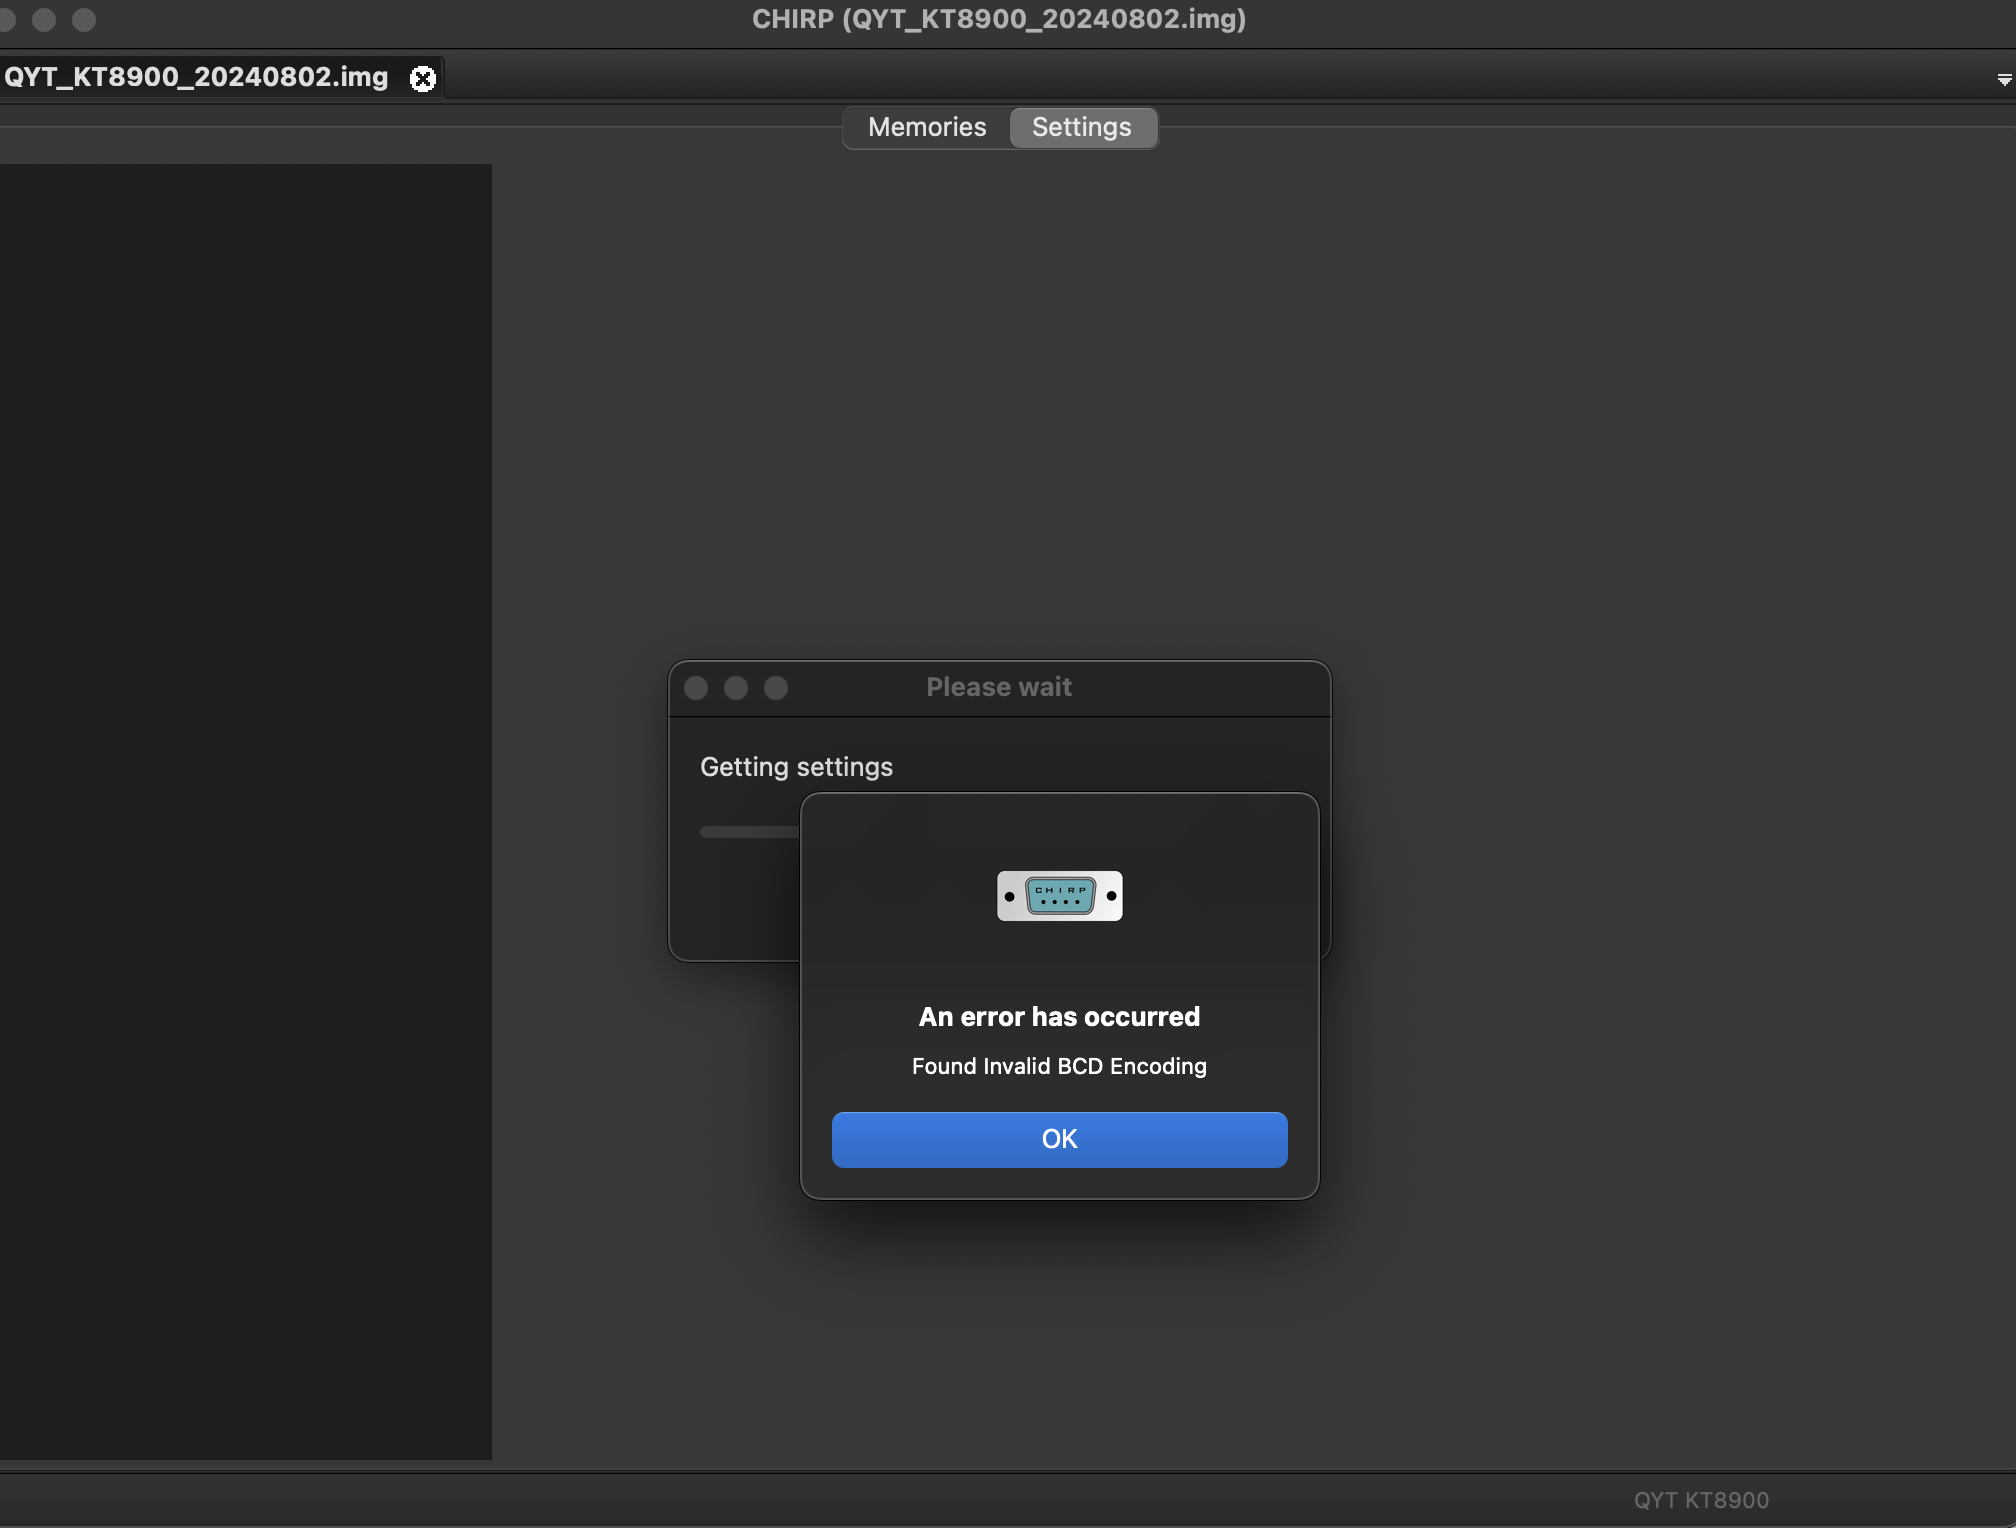The height and width of the screenshot is (1528, 2016).
Task: Click the 'An error has occurred' heading
Action: [x=1059, y=1017]
